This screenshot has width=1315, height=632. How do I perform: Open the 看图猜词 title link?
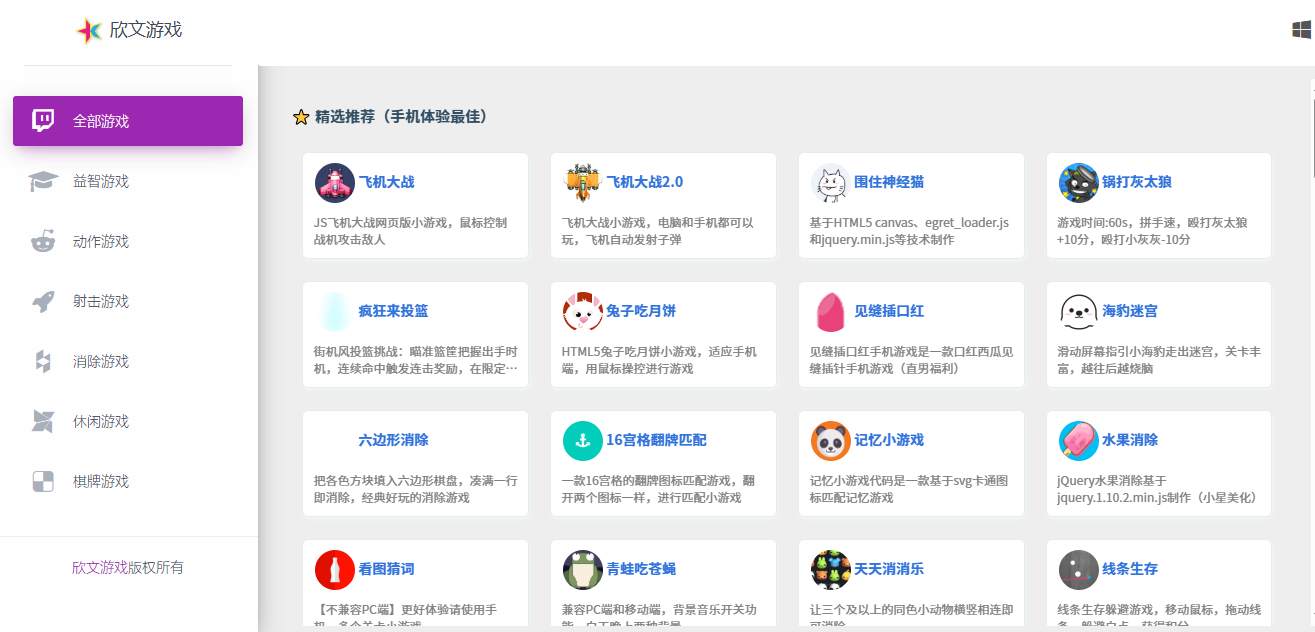point(386,569)
